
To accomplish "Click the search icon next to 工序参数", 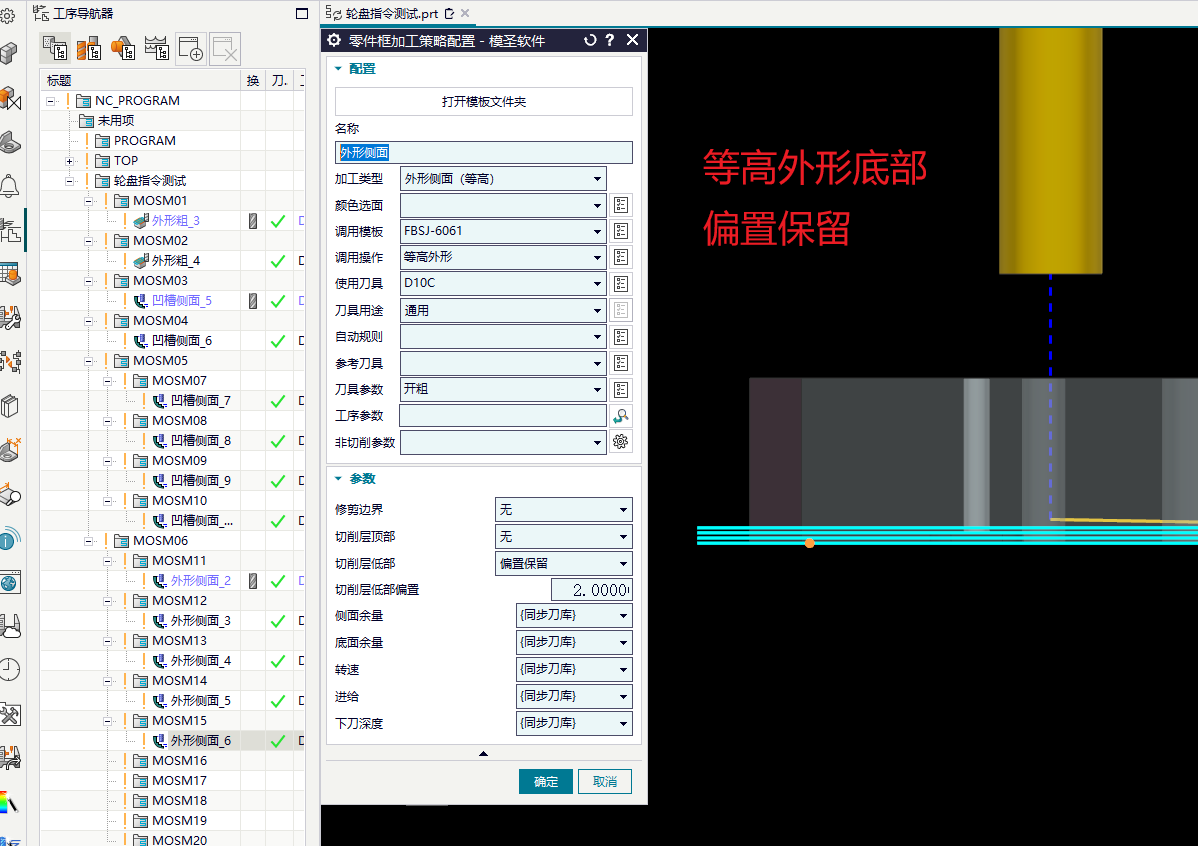I will (x=620, y=416).
